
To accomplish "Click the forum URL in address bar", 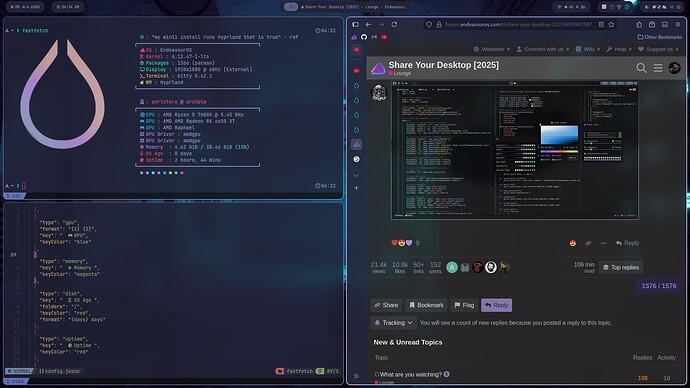I will 518,25.
